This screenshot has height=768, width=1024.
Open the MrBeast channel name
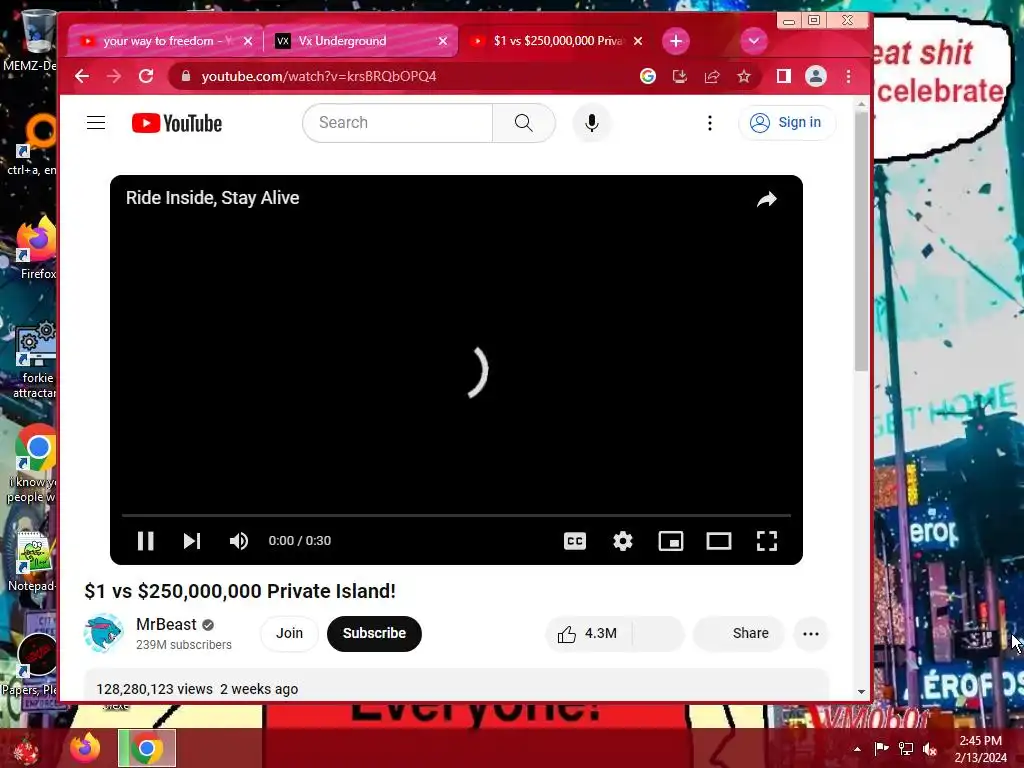point(166,624)
